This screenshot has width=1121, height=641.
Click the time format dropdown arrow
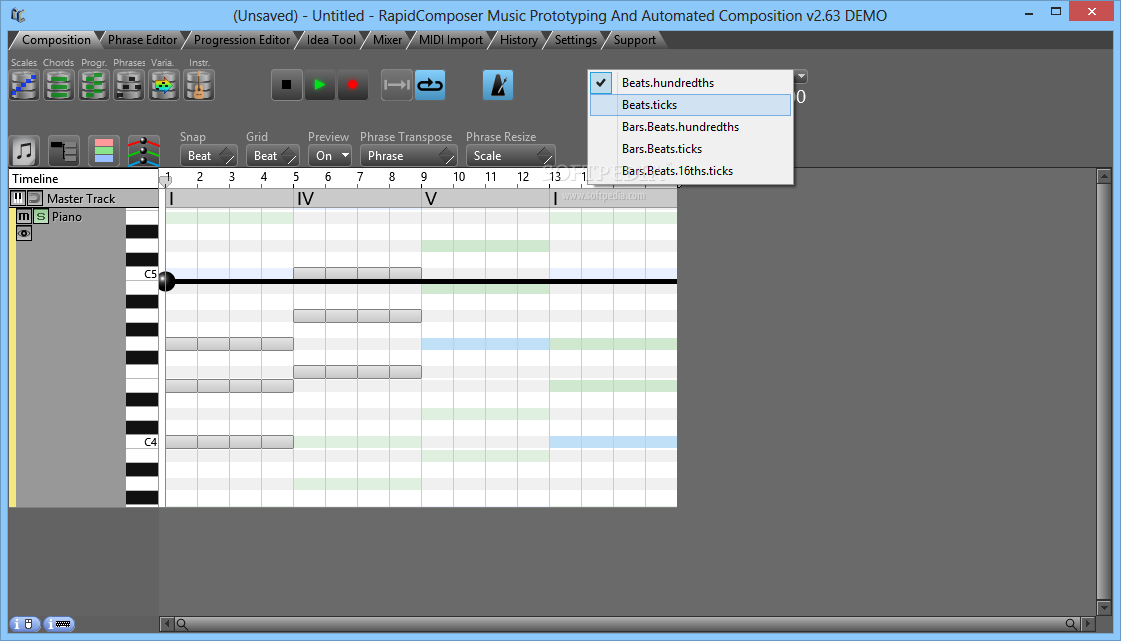(x=801, y=76)
